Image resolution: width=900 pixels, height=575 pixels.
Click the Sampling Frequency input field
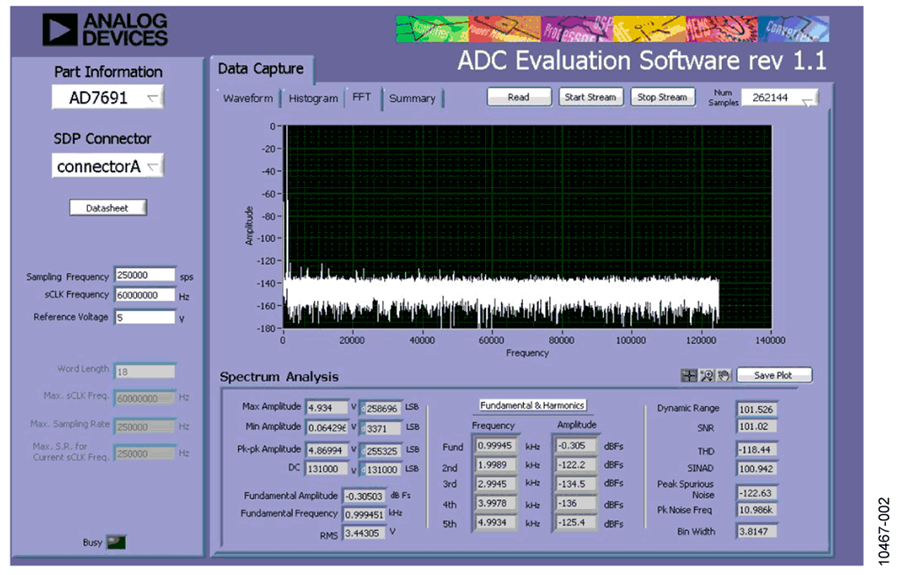pos(145,275)
